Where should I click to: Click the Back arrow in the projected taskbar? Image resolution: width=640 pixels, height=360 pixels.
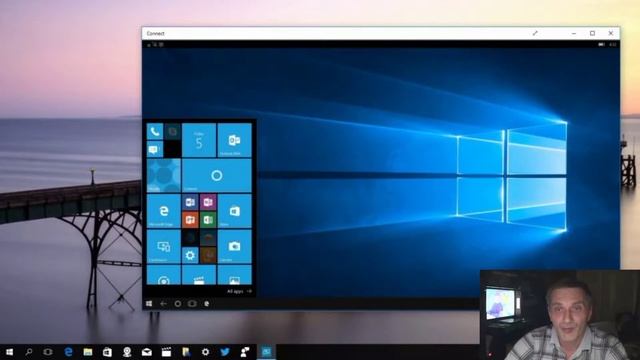(x=163, y=304)
